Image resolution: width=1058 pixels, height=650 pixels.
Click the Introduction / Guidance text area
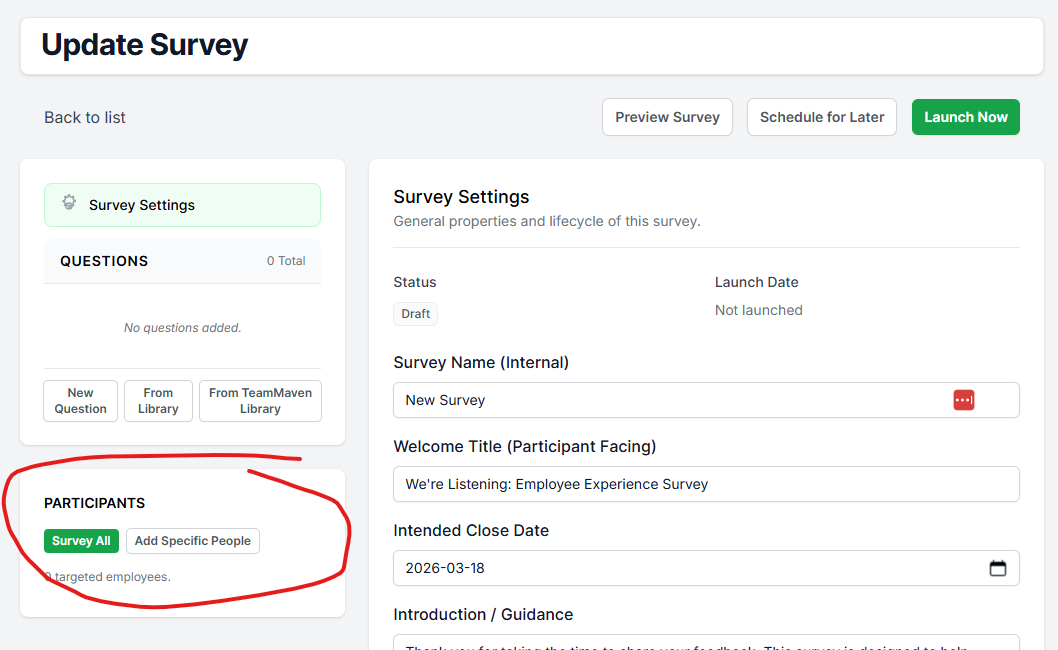pyautogui.click(x=705, y=642)
